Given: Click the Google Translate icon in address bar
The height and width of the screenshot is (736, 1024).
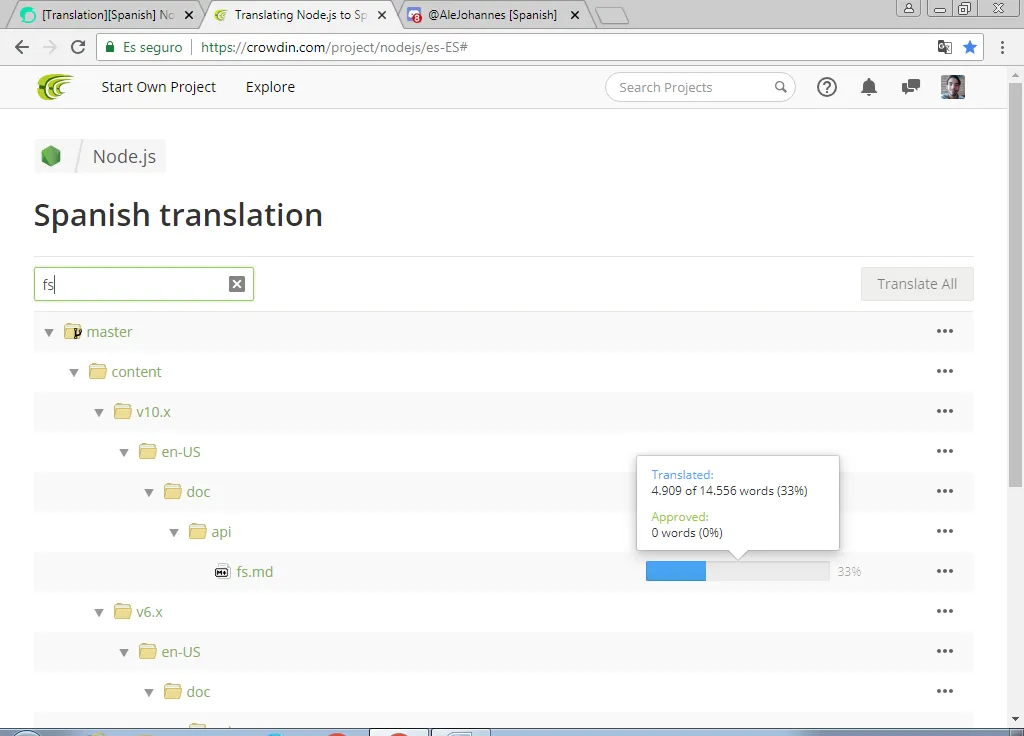Looking at the screenshot, I should pos(944,47).
